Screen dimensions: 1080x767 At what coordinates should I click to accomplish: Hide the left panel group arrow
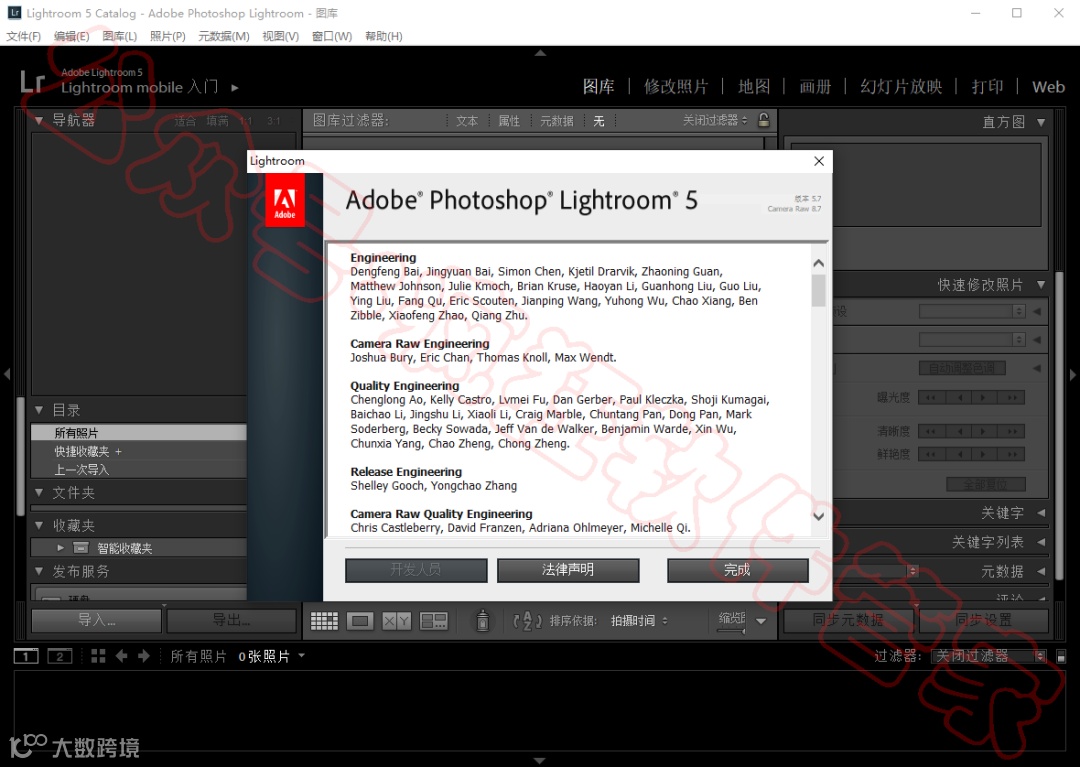click(7, 375)
